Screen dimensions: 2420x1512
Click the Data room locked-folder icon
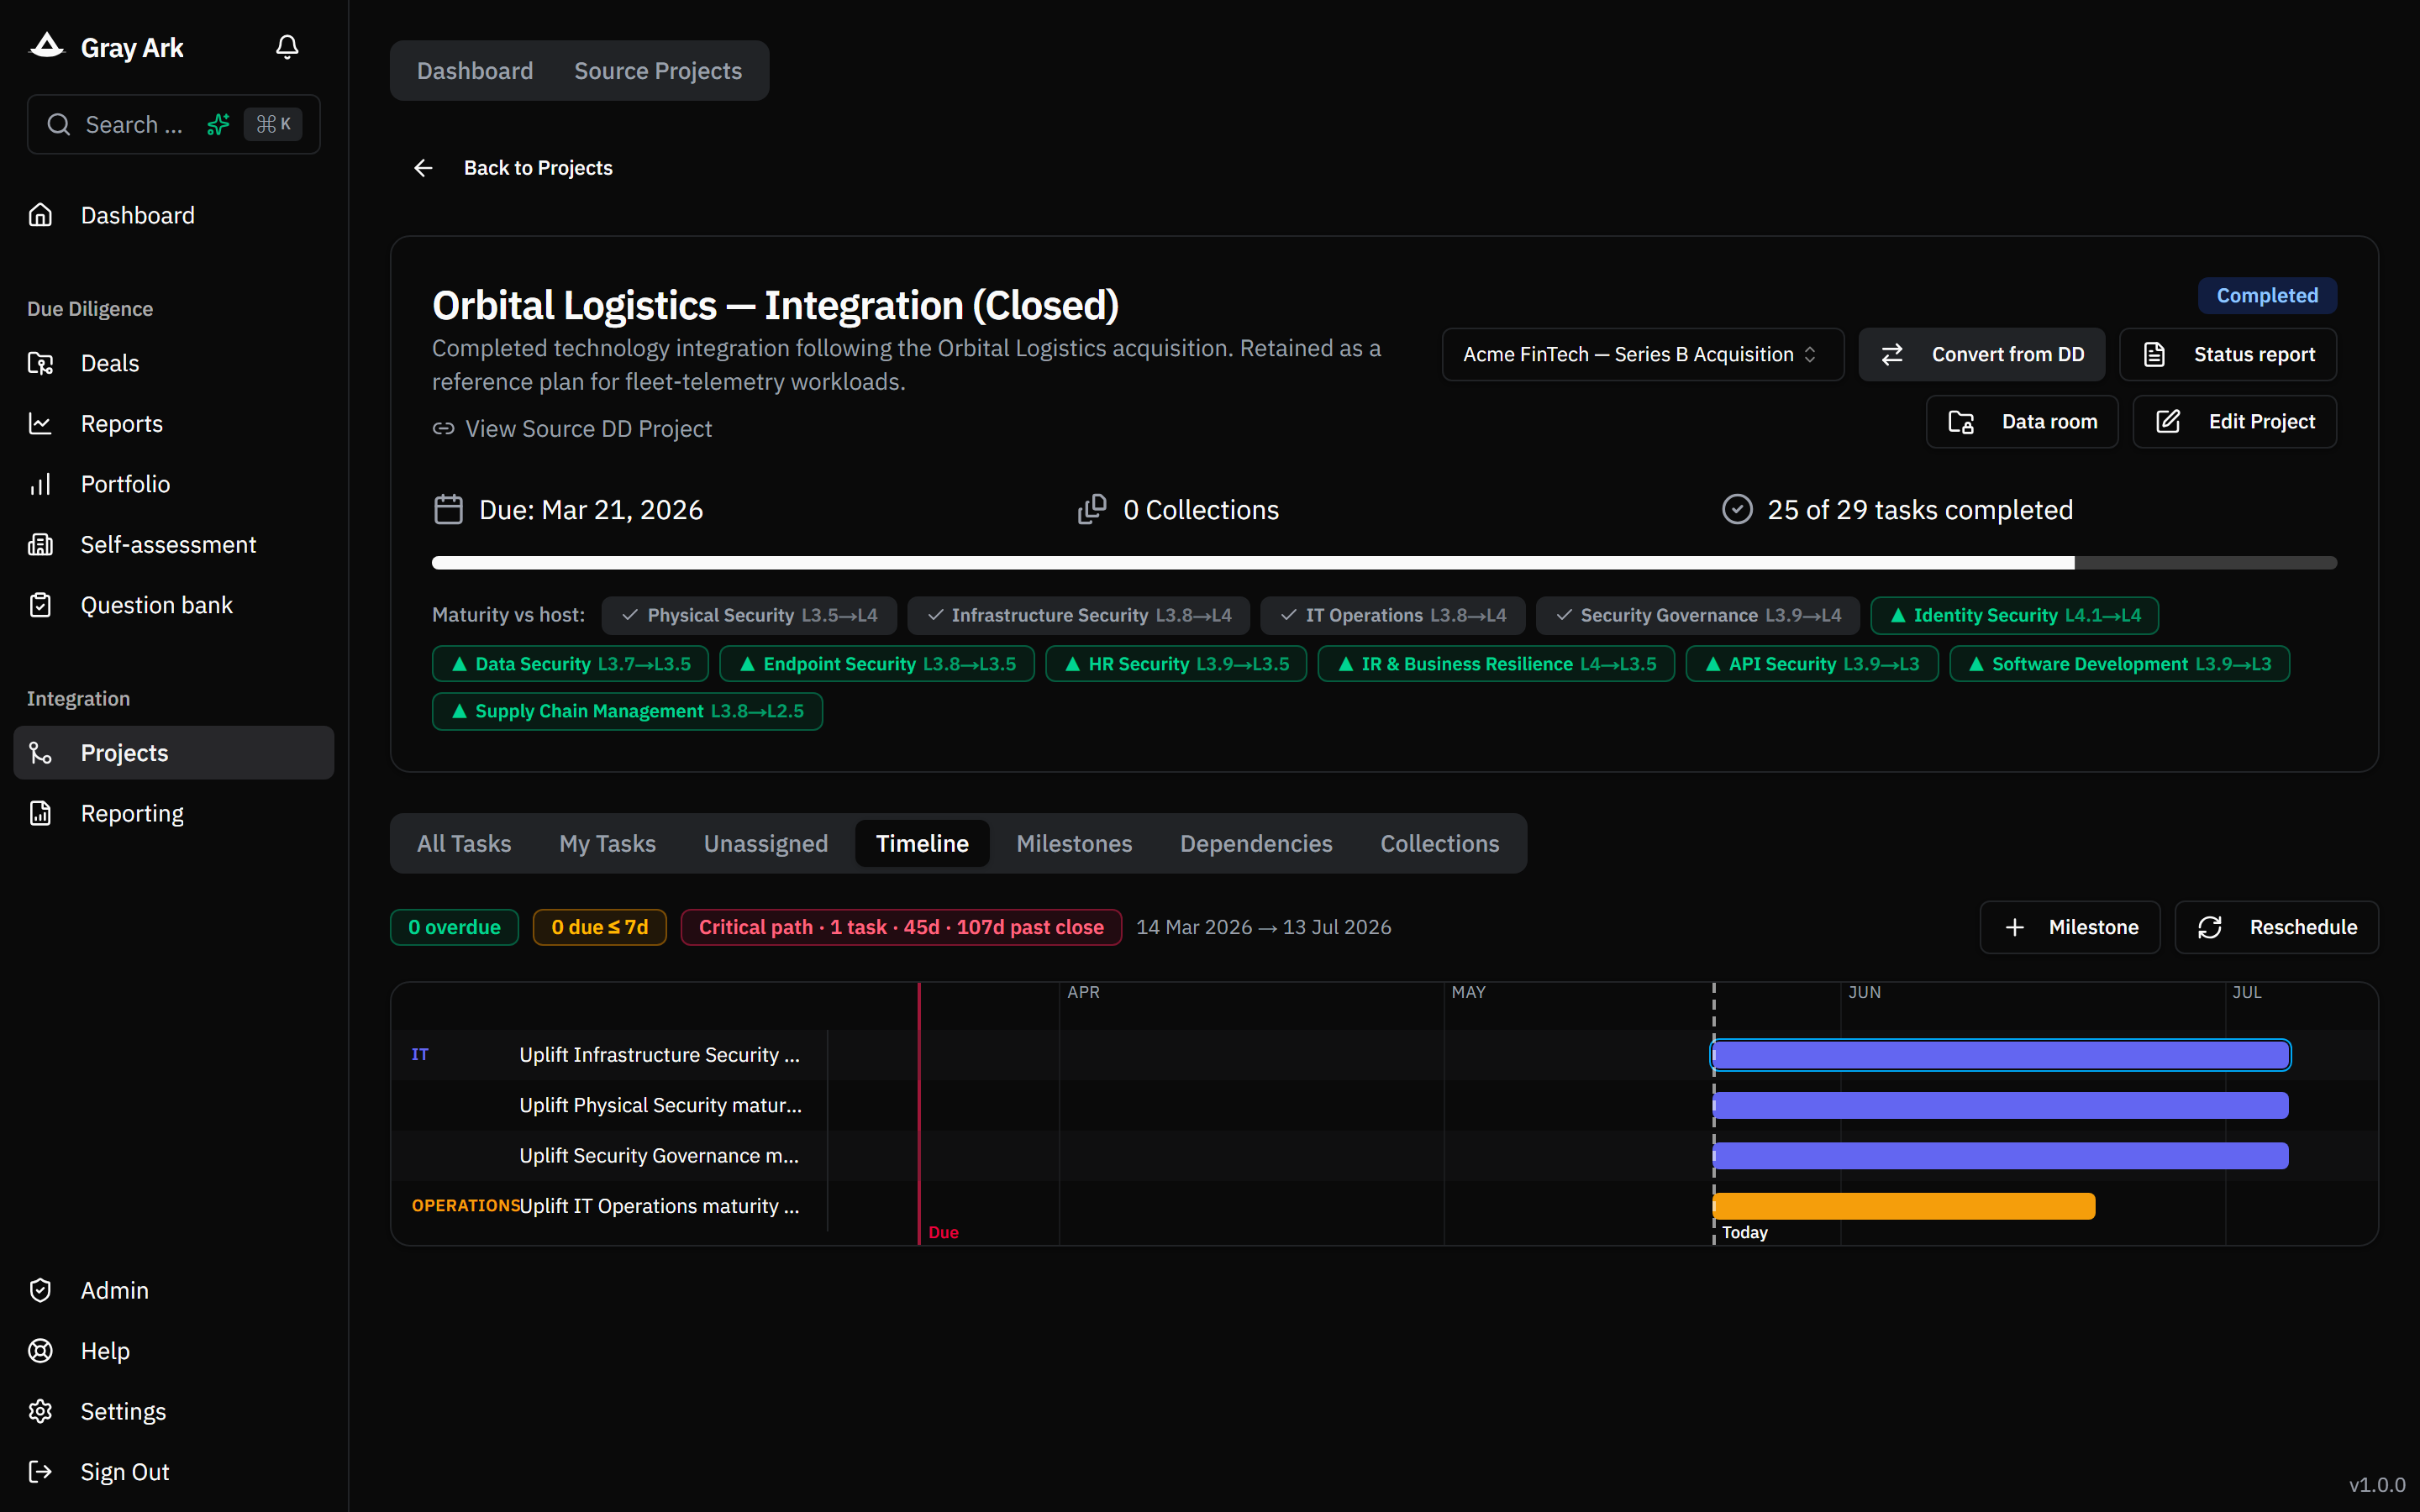tap(1961, 422)
